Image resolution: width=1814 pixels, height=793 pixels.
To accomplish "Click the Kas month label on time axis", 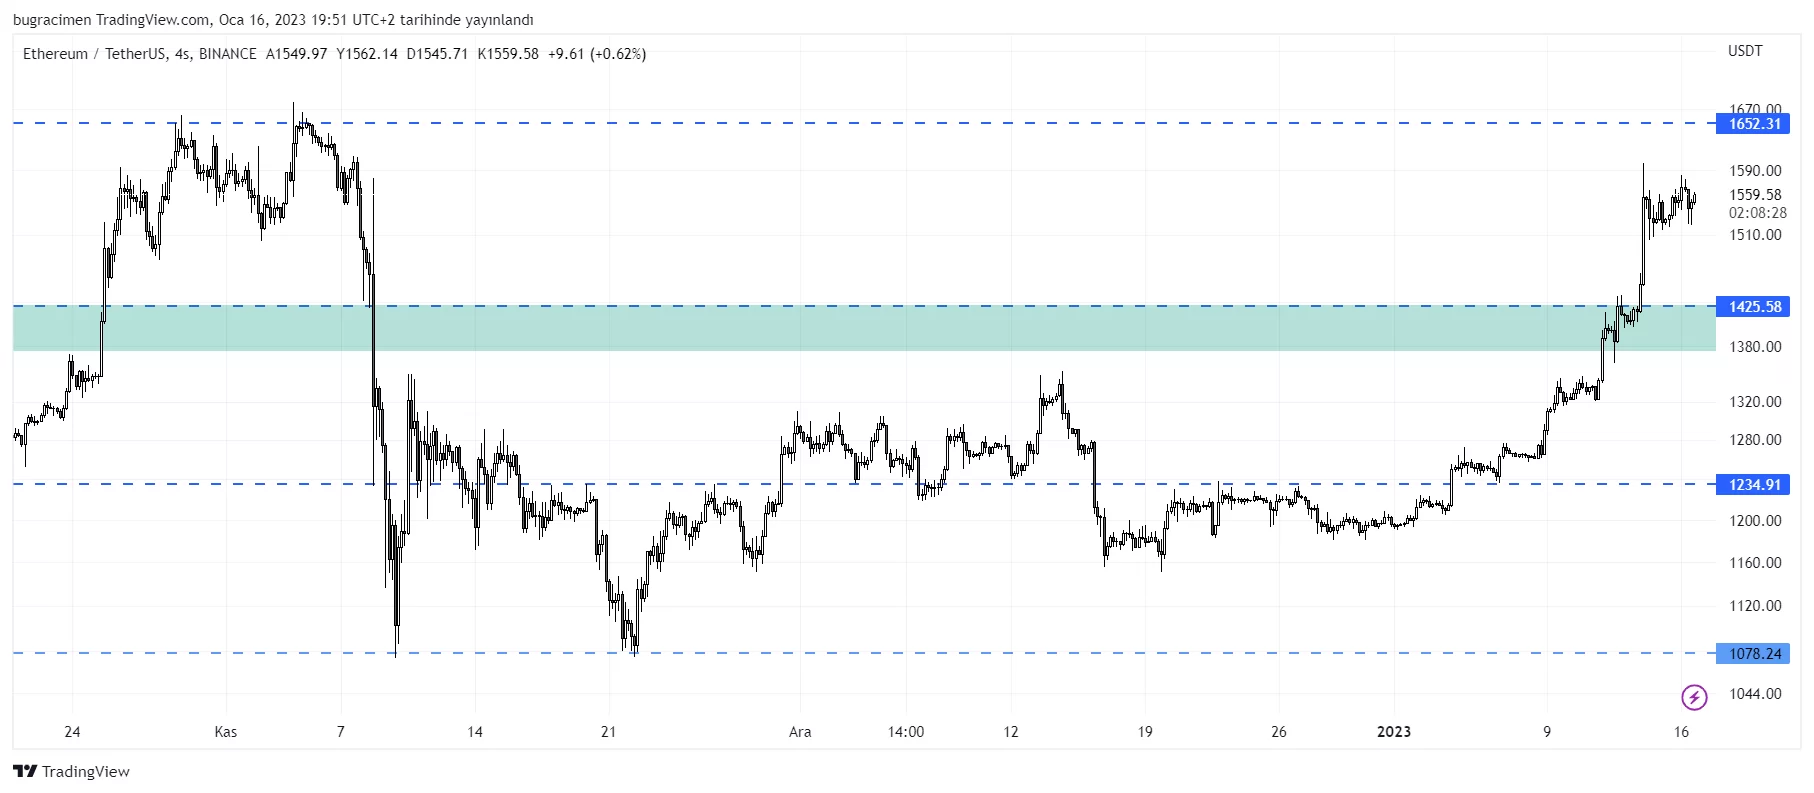I will (226, 732).
